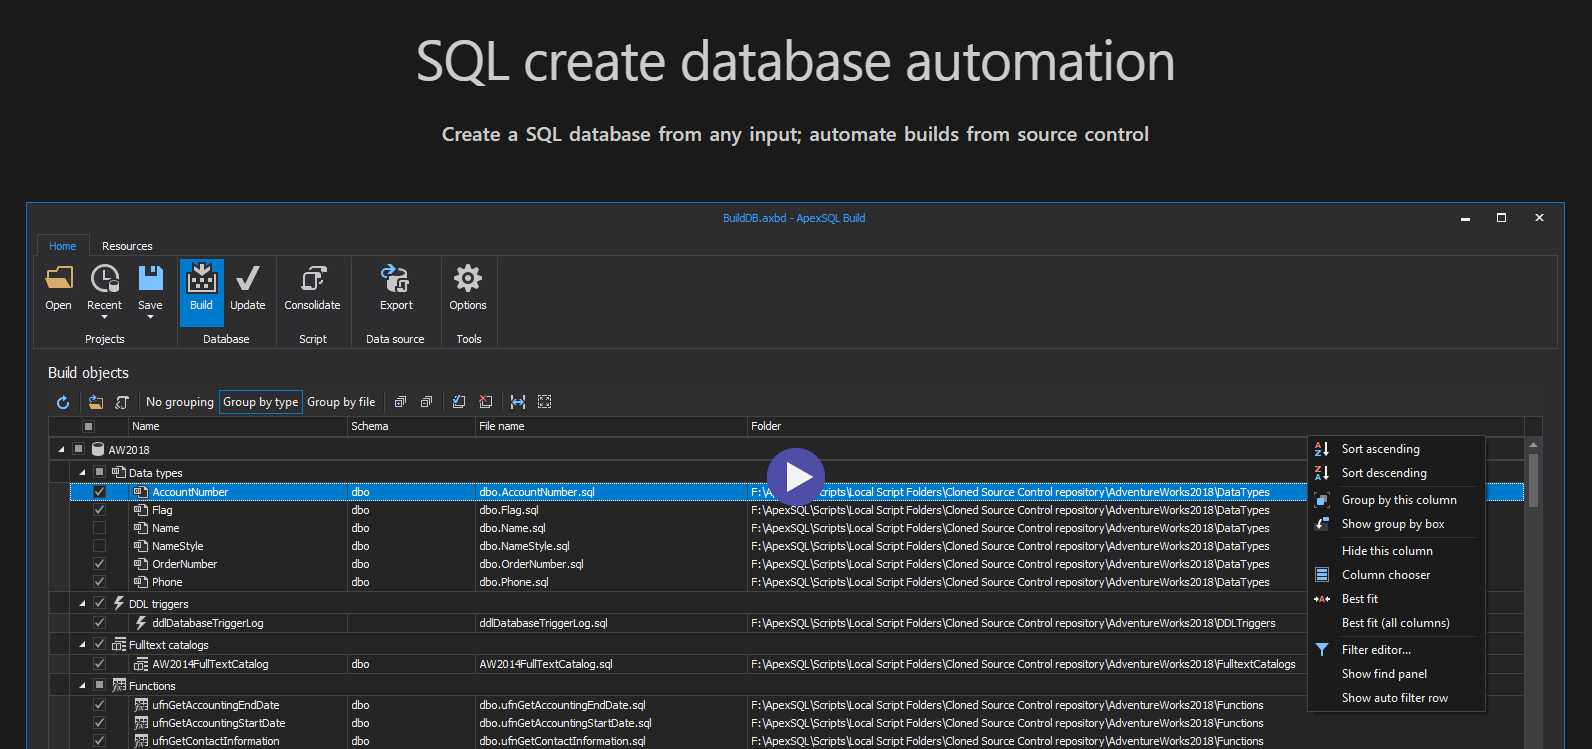Click the grid vertical scrollbar thumb
The height and width of the screenshot is (749, 1592).
[x=1533, y=481]
